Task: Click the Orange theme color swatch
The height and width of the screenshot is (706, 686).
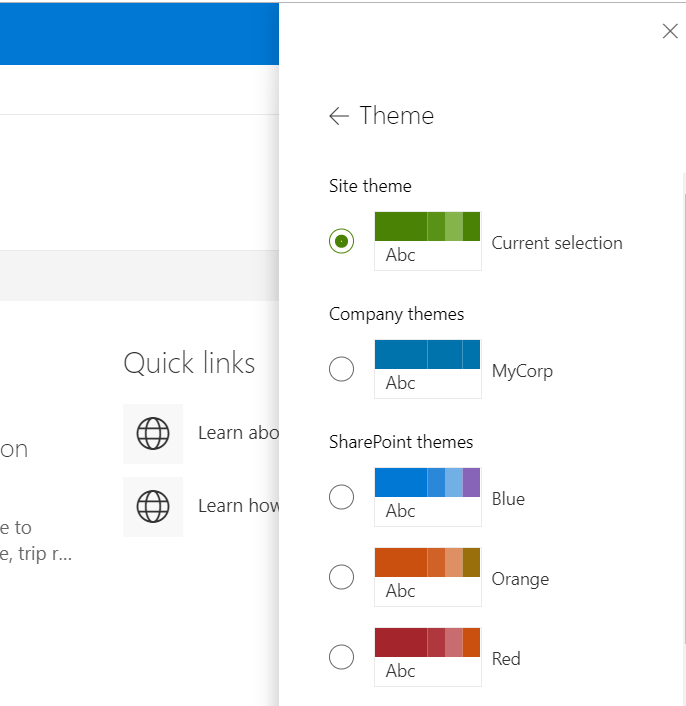Action: [428, 577]
